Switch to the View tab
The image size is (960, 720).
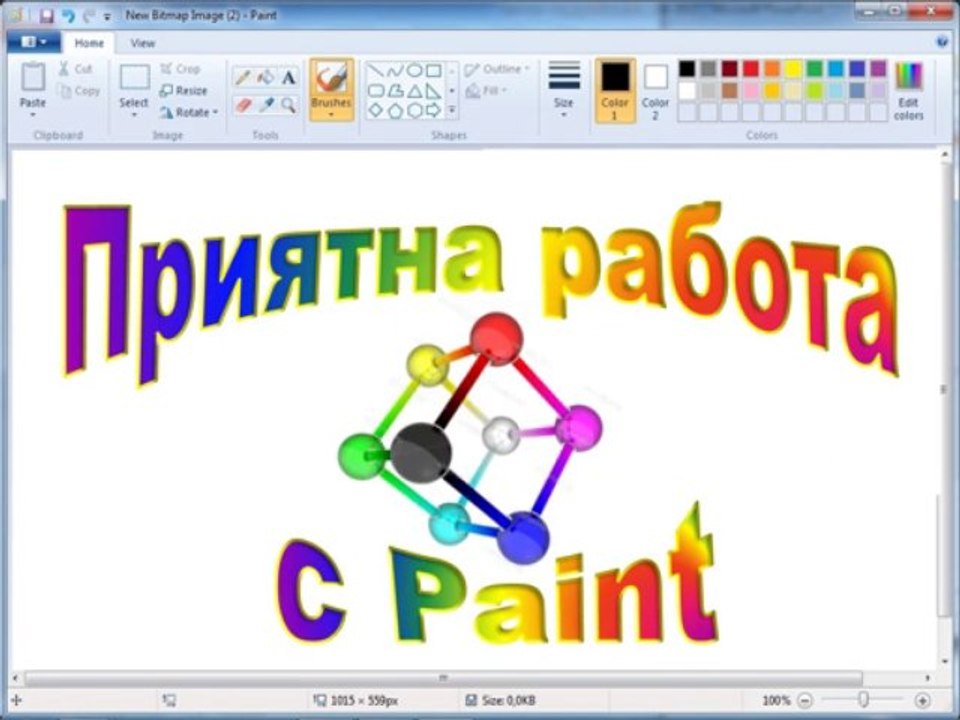142,43
